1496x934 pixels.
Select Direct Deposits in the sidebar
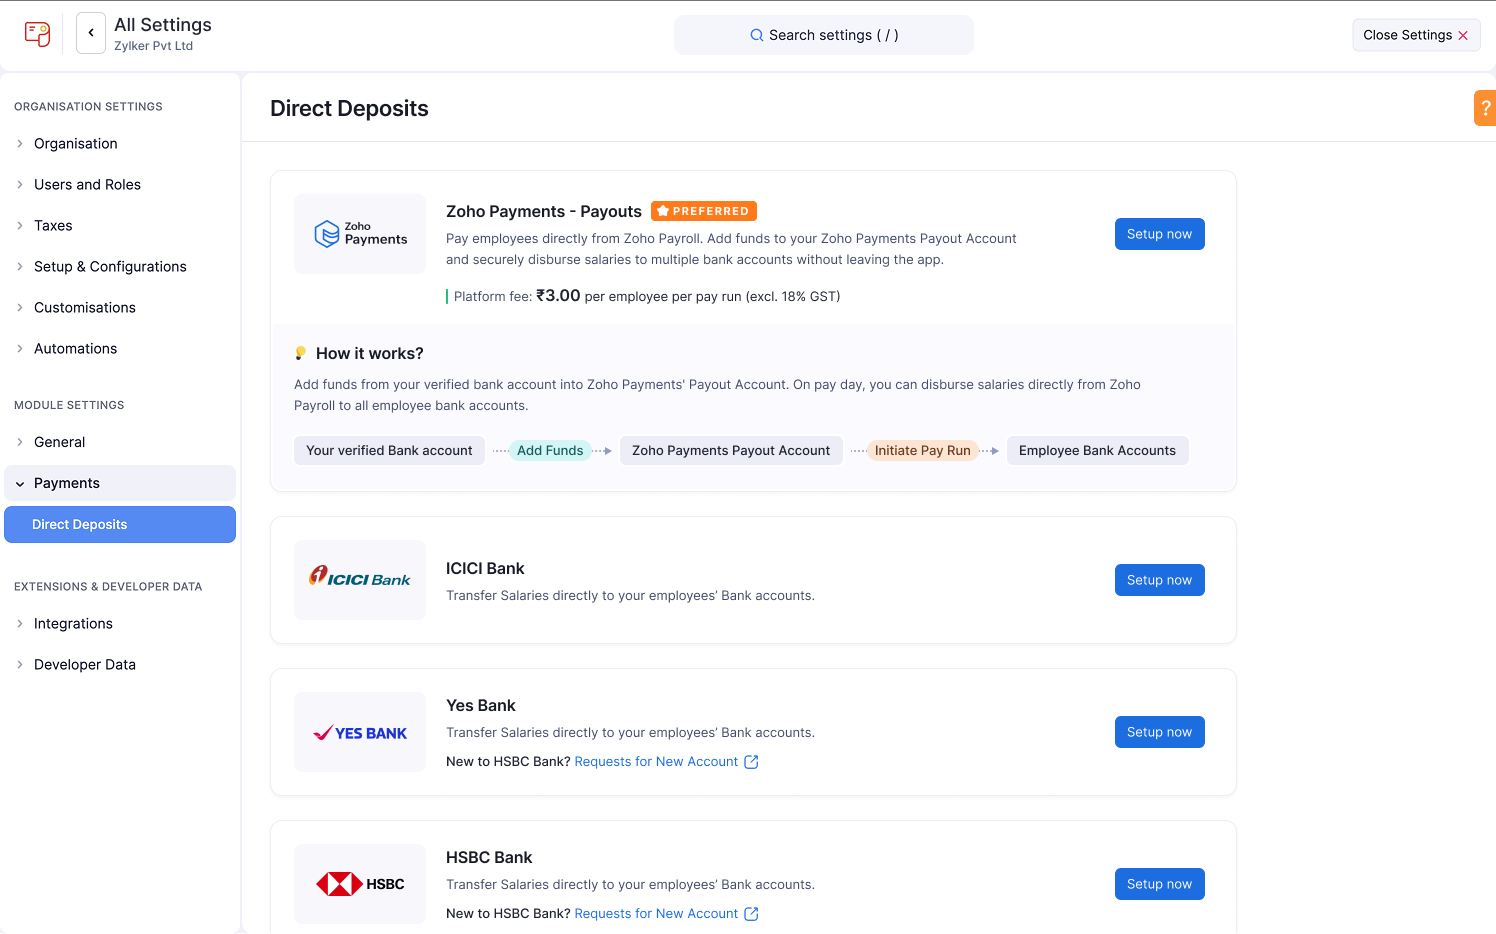(x=80, y=524)
